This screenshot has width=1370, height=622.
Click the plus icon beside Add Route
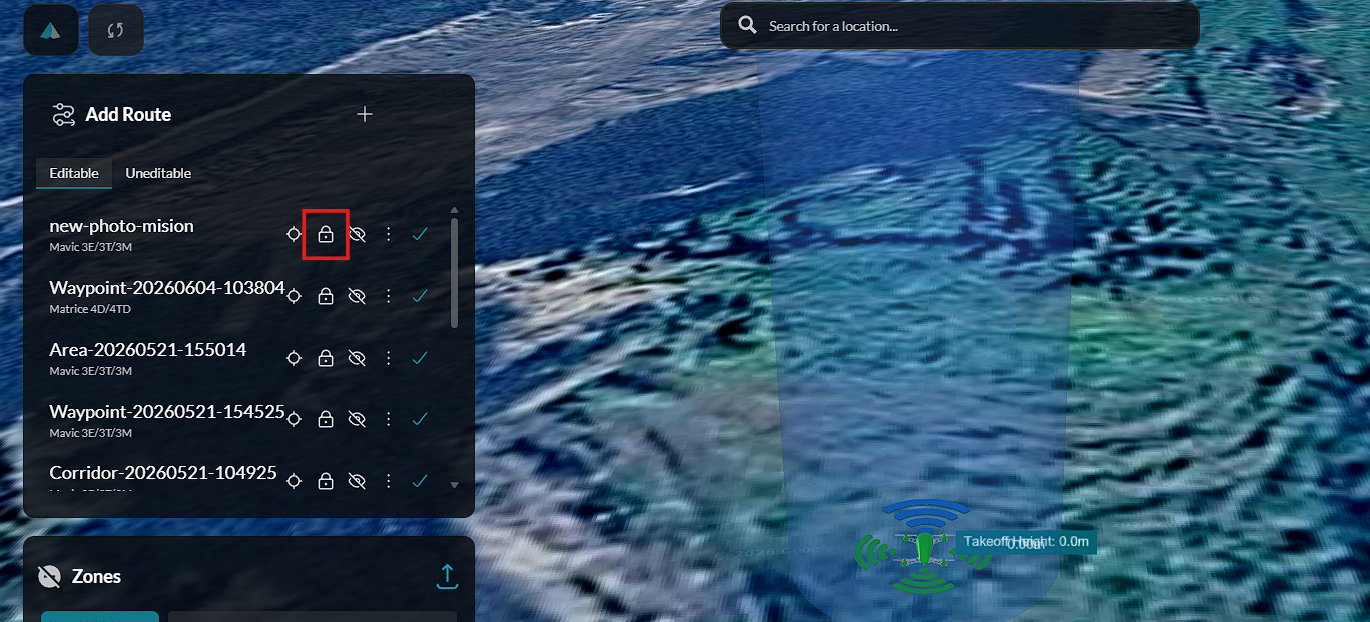click(x=365, y=114)
